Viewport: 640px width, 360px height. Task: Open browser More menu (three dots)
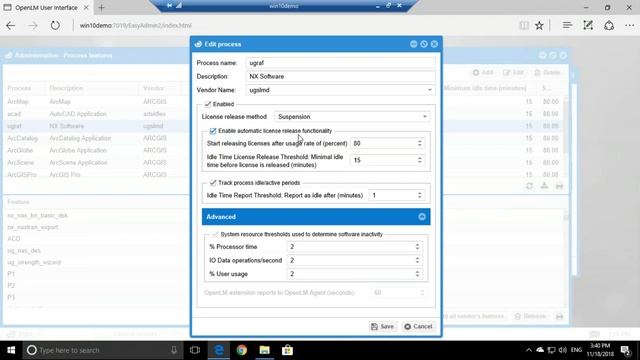pyautogui.click(x=629, y=25)
